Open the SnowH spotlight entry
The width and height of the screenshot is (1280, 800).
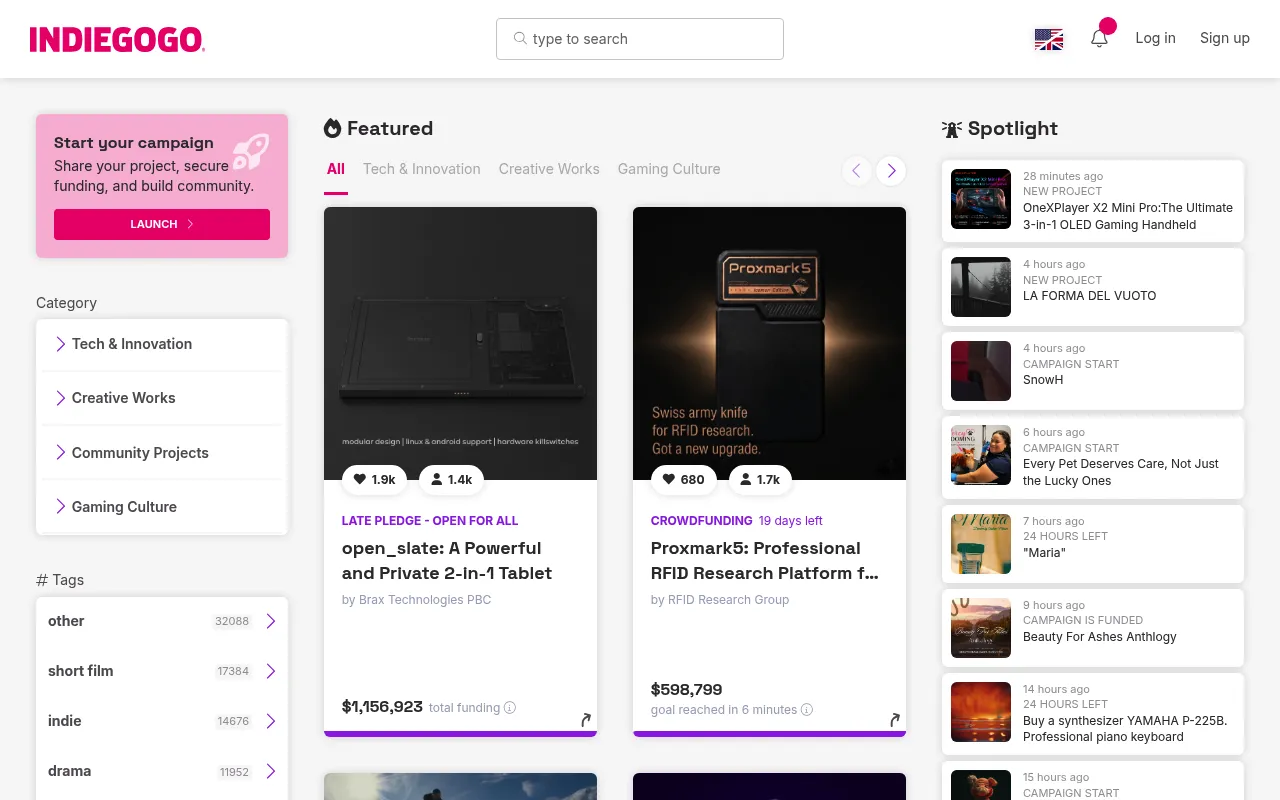1092,371
